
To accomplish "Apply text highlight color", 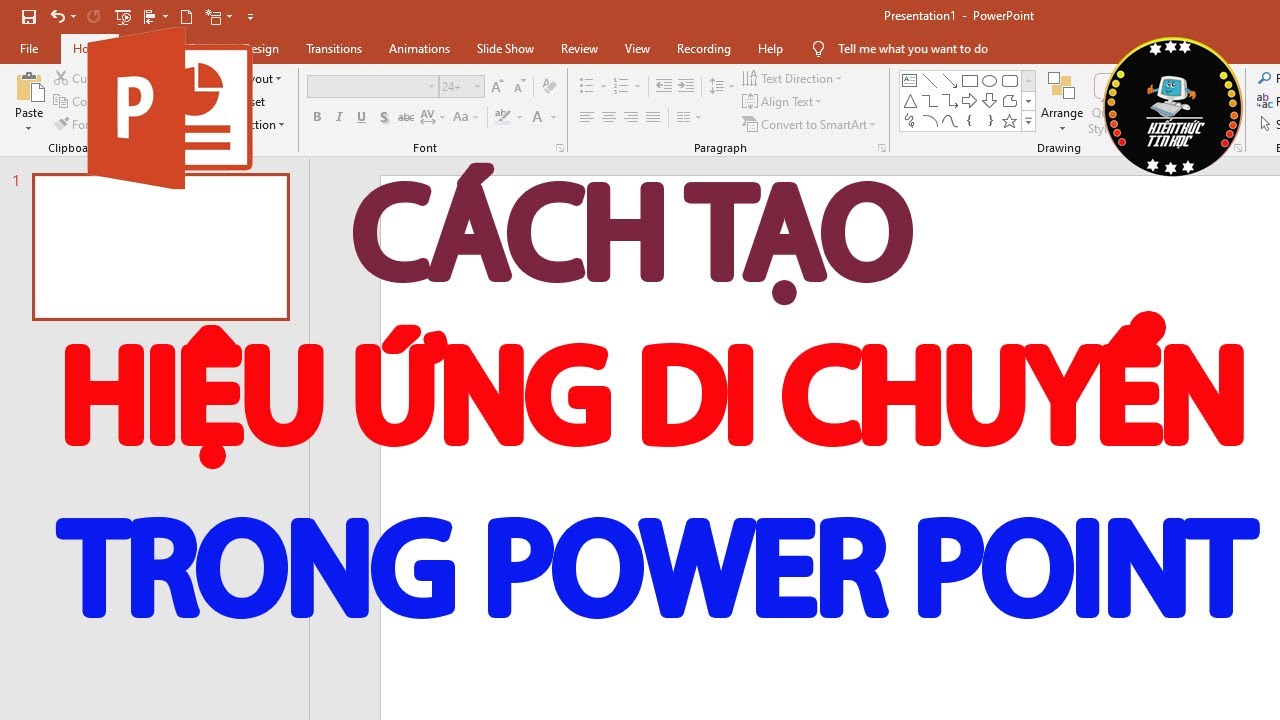I will click(505, 117).
